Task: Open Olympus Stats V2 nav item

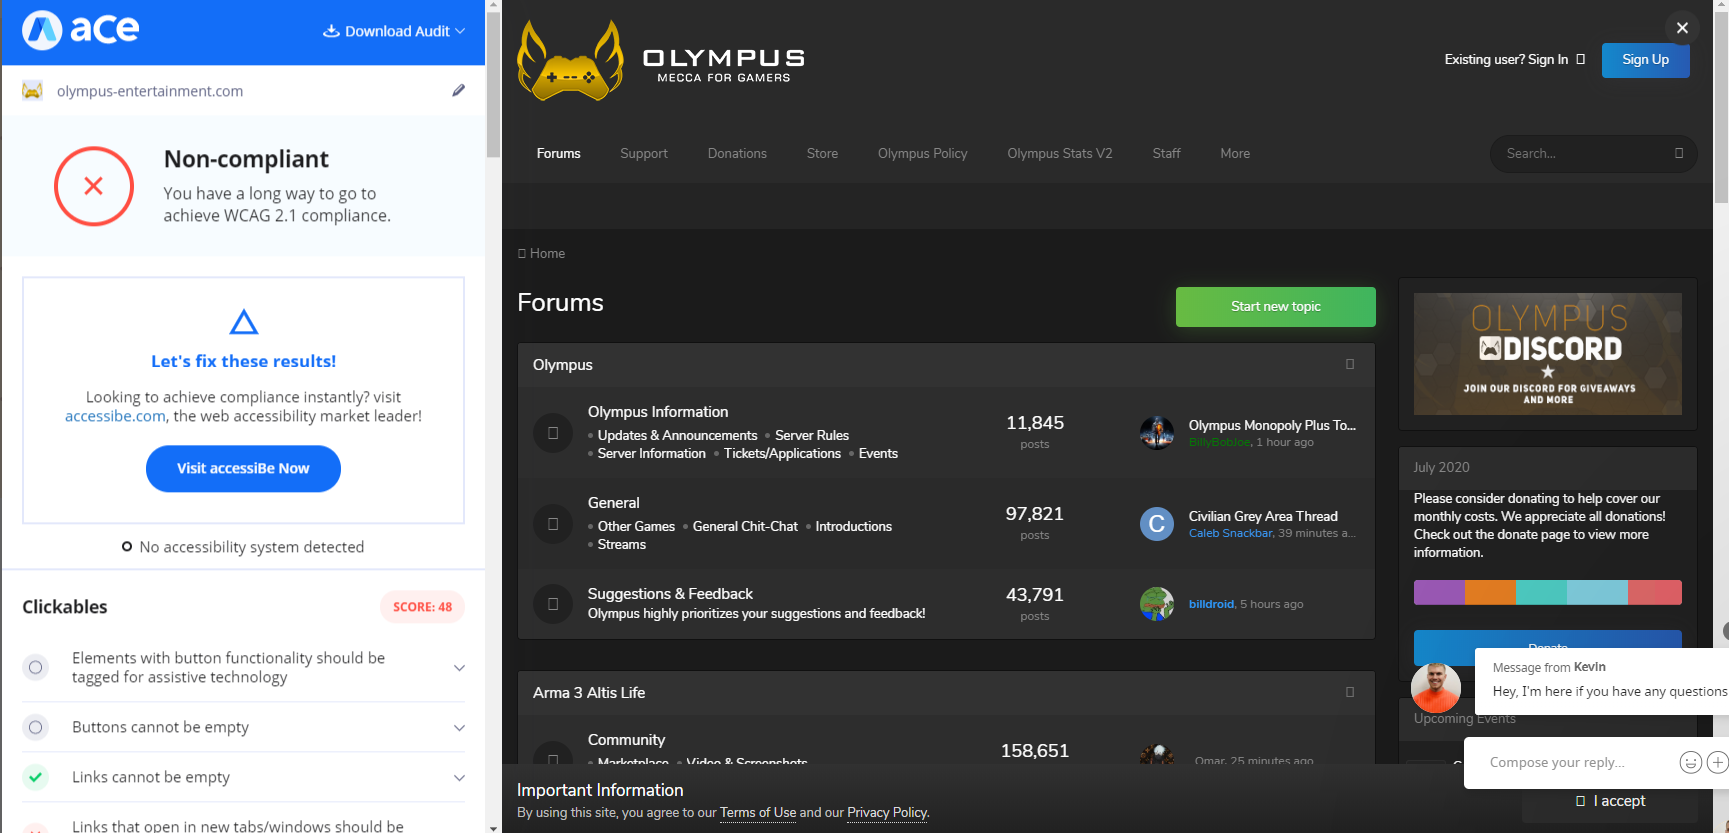Action: [x=1060, y=153]
